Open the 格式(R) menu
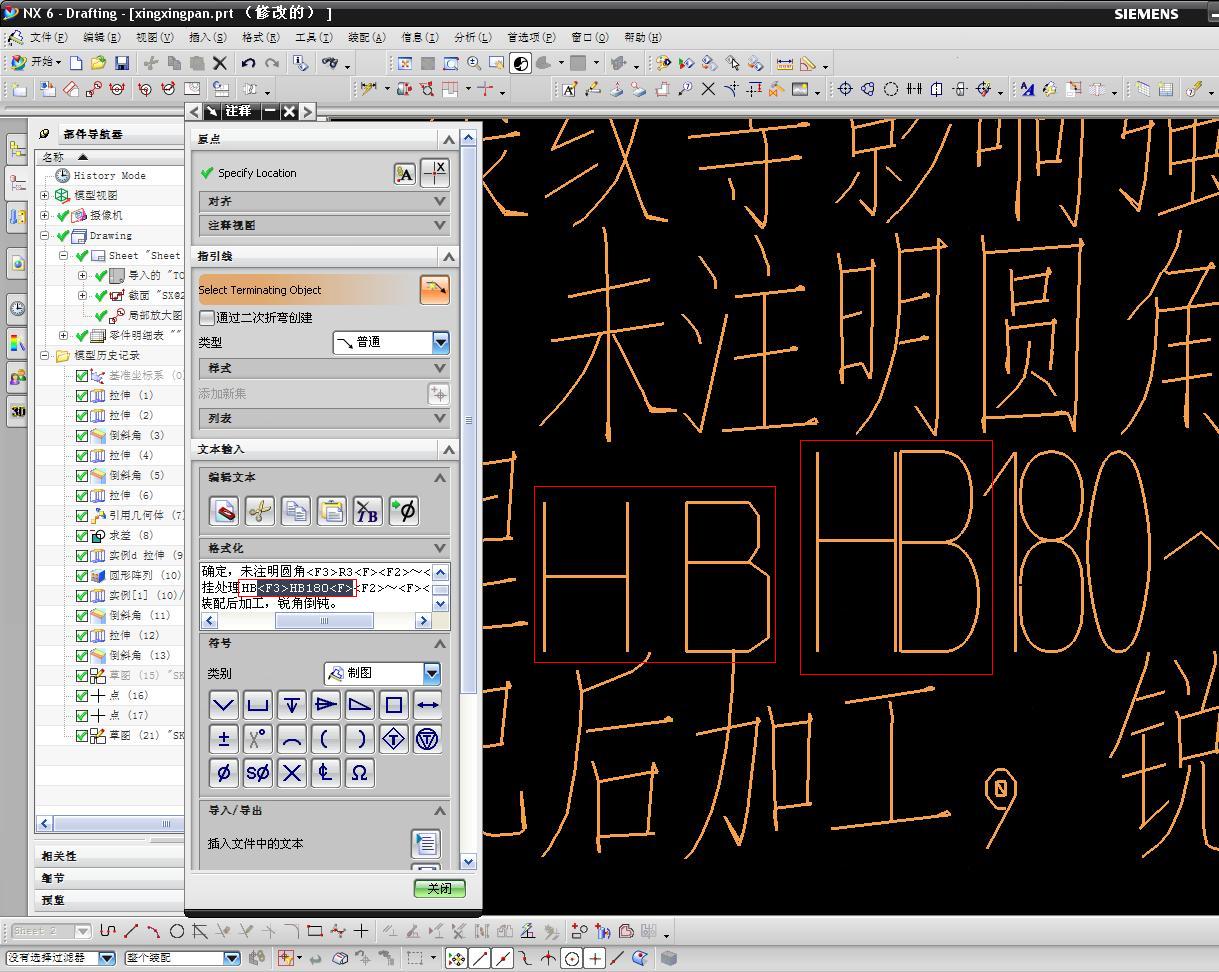 [260, 37]
